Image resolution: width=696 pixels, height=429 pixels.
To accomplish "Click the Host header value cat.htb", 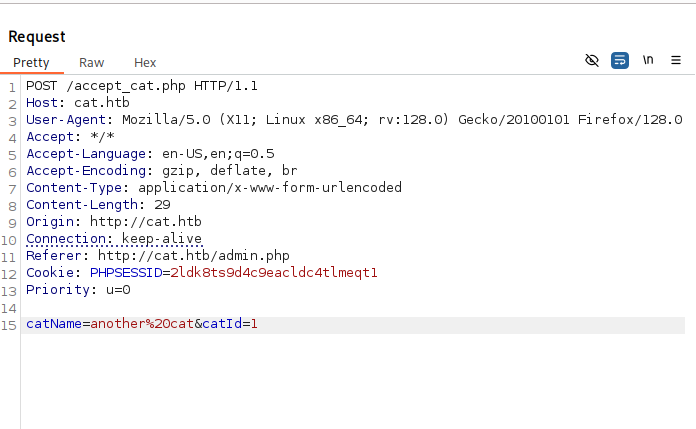I will coord(102,103).
